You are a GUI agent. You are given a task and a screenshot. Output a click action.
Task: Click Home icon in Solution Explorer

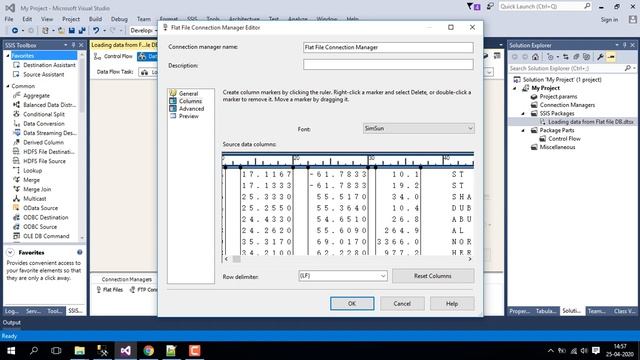coord(535,57)
